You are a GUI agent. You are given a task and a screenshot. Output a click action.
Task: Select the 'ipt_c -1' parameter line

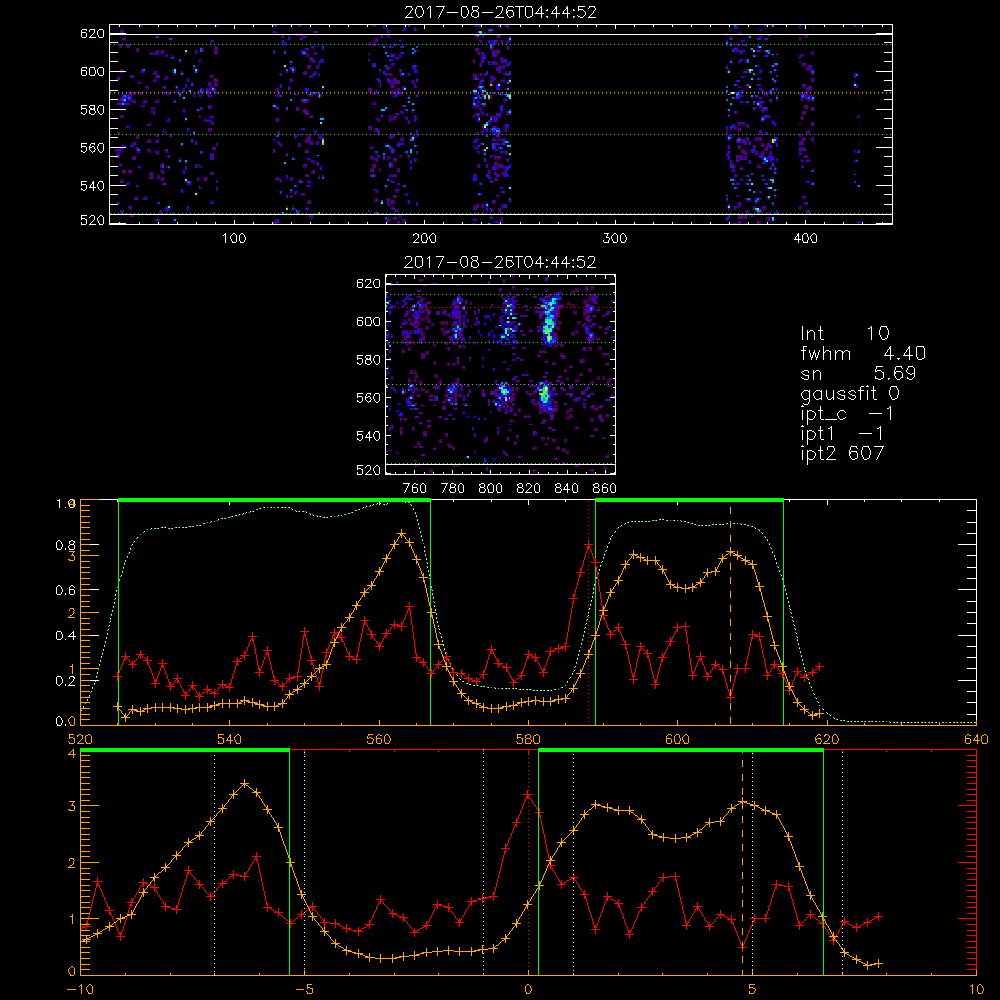pyautogui.click(x=847, y=413)
